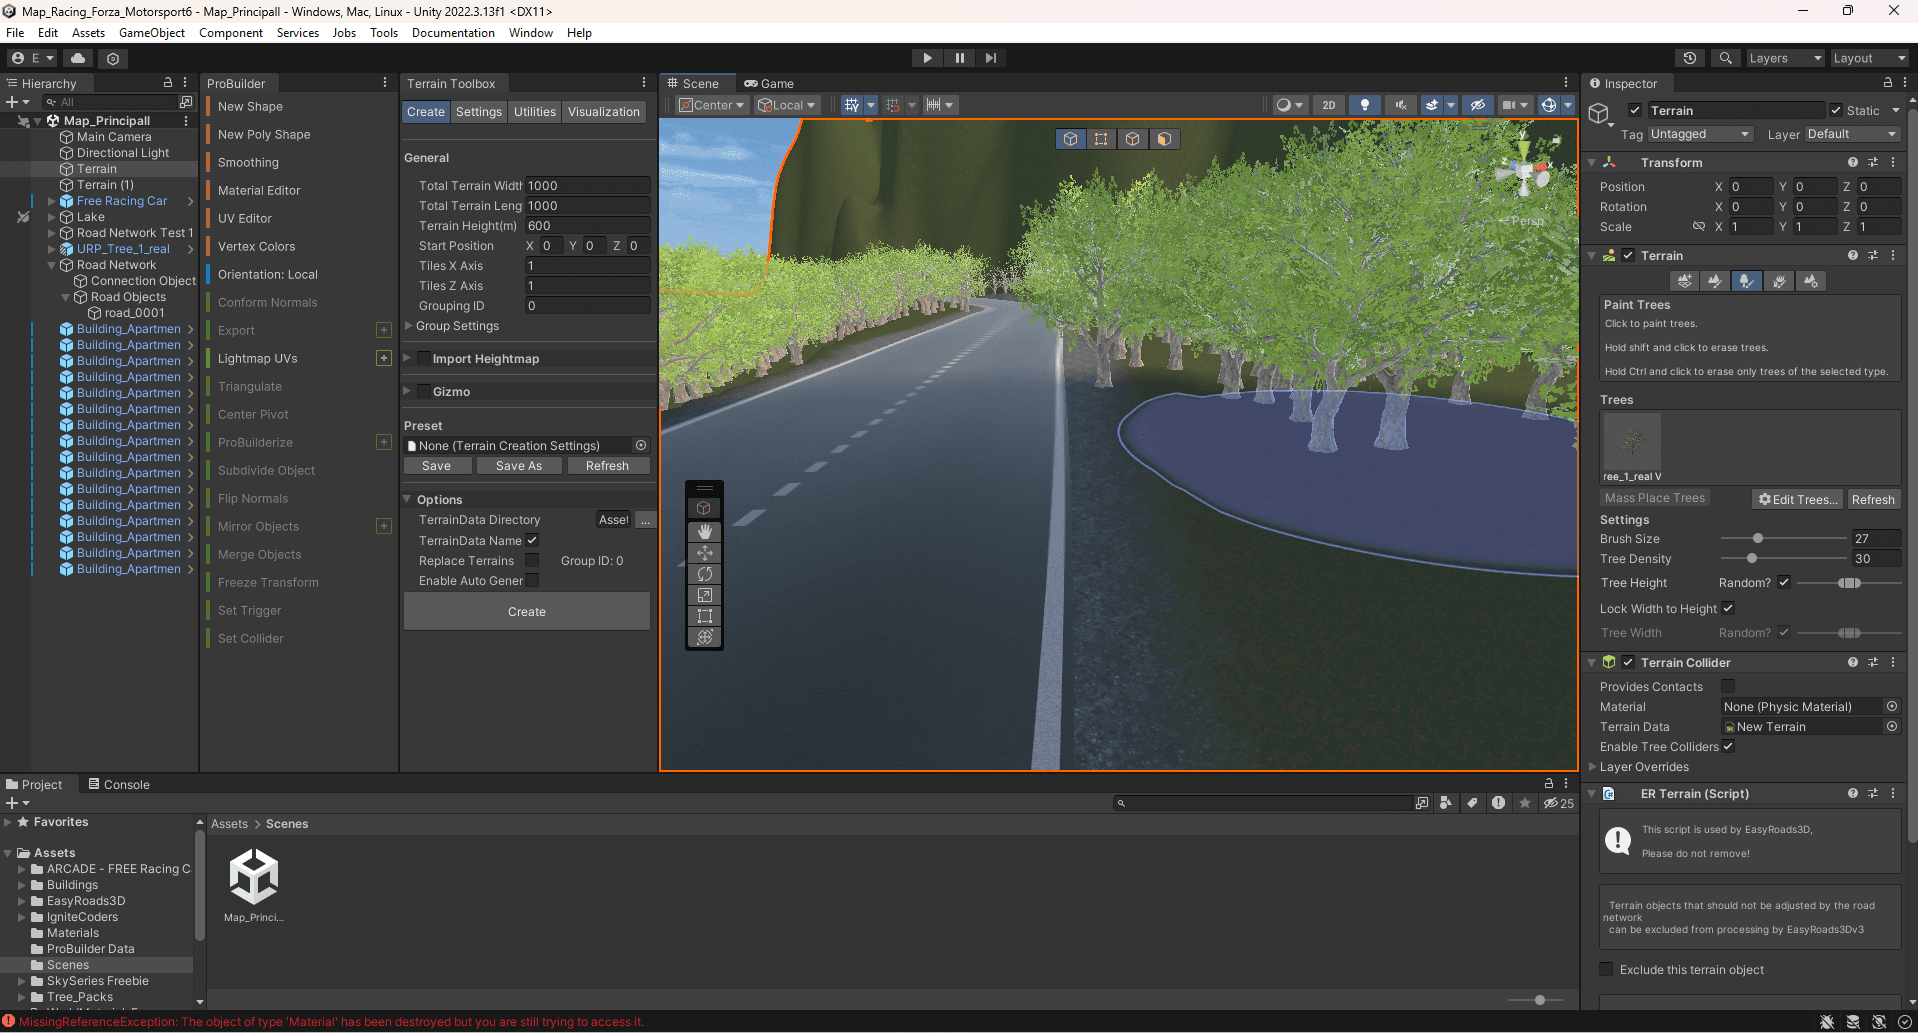The width and height of the screenshot is (1918, 1033).
Task: Uncheck Enable Tree Colliders checkbox
Action: tap(1728, 746)
